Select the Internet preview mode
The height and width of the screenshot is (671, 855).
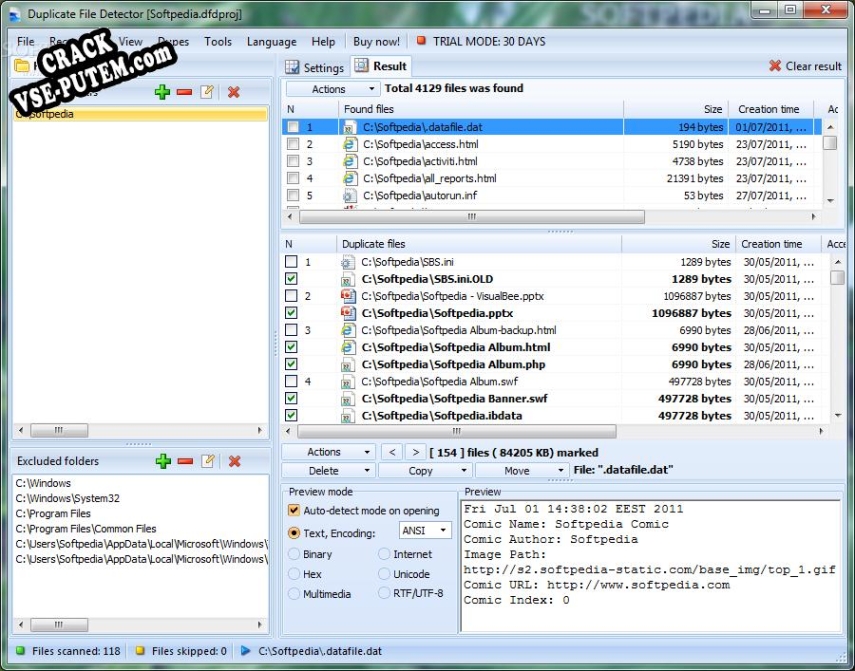pos(384,554)
